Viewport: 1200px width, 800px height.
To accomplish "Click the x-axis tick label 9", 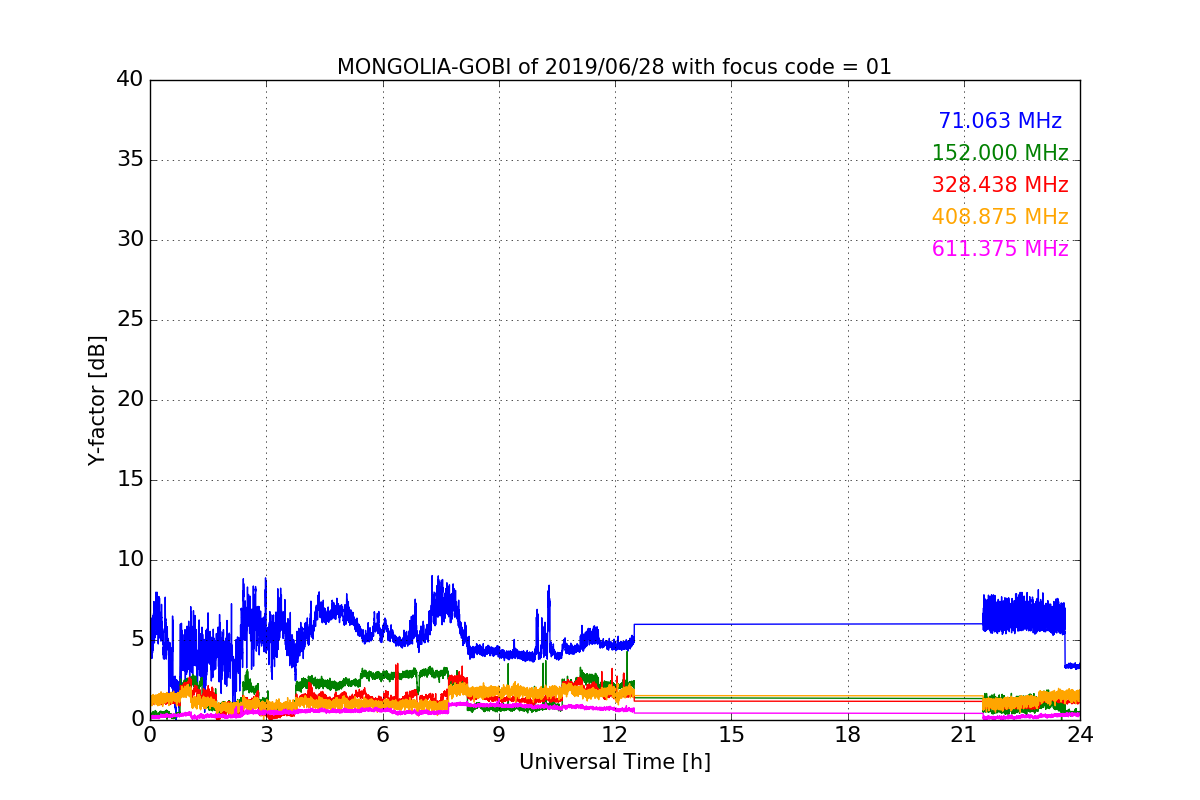I will tap(499, 734).
